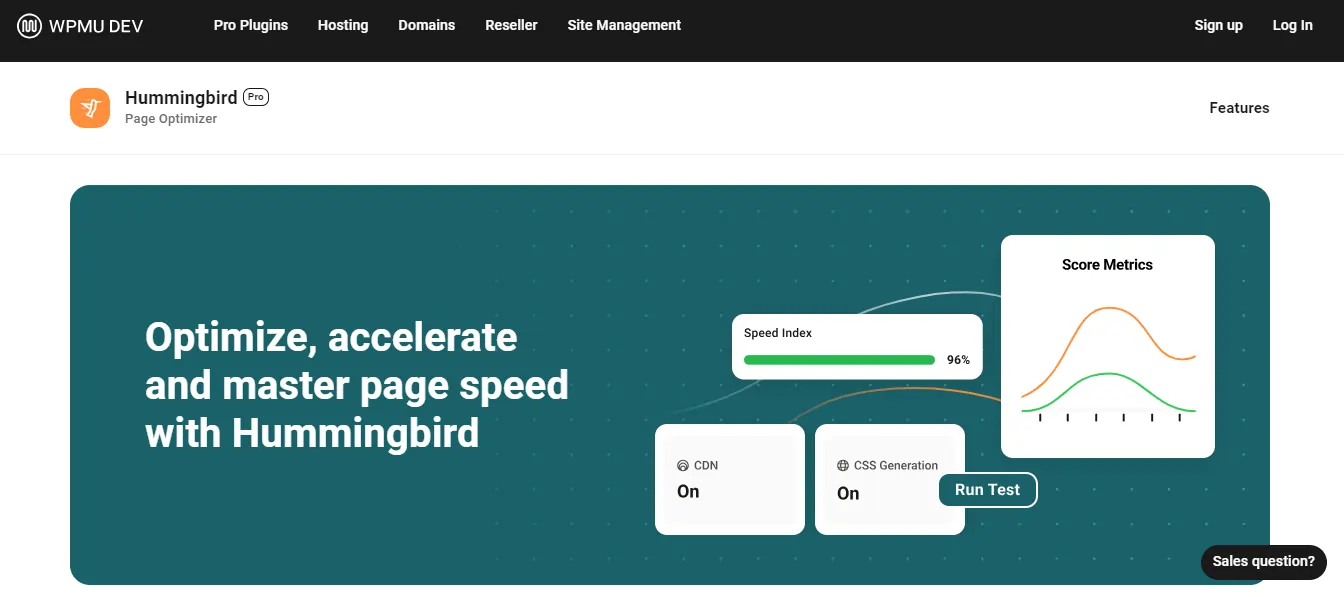
Task: Open the Pro Plugins menu
Action: click(250, 25)
